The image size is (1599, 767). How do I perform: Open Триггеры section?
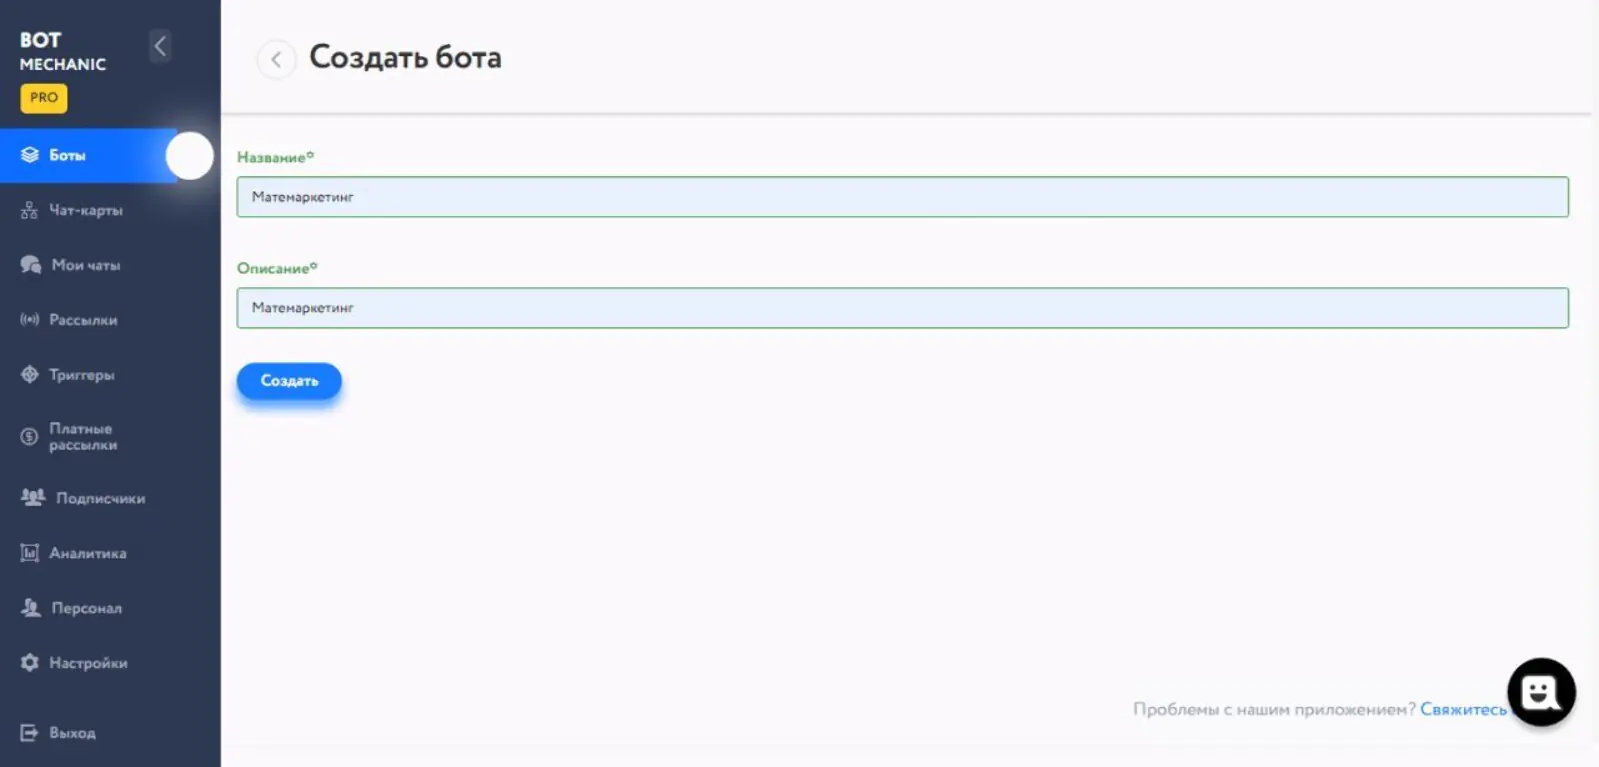[82, 375]
